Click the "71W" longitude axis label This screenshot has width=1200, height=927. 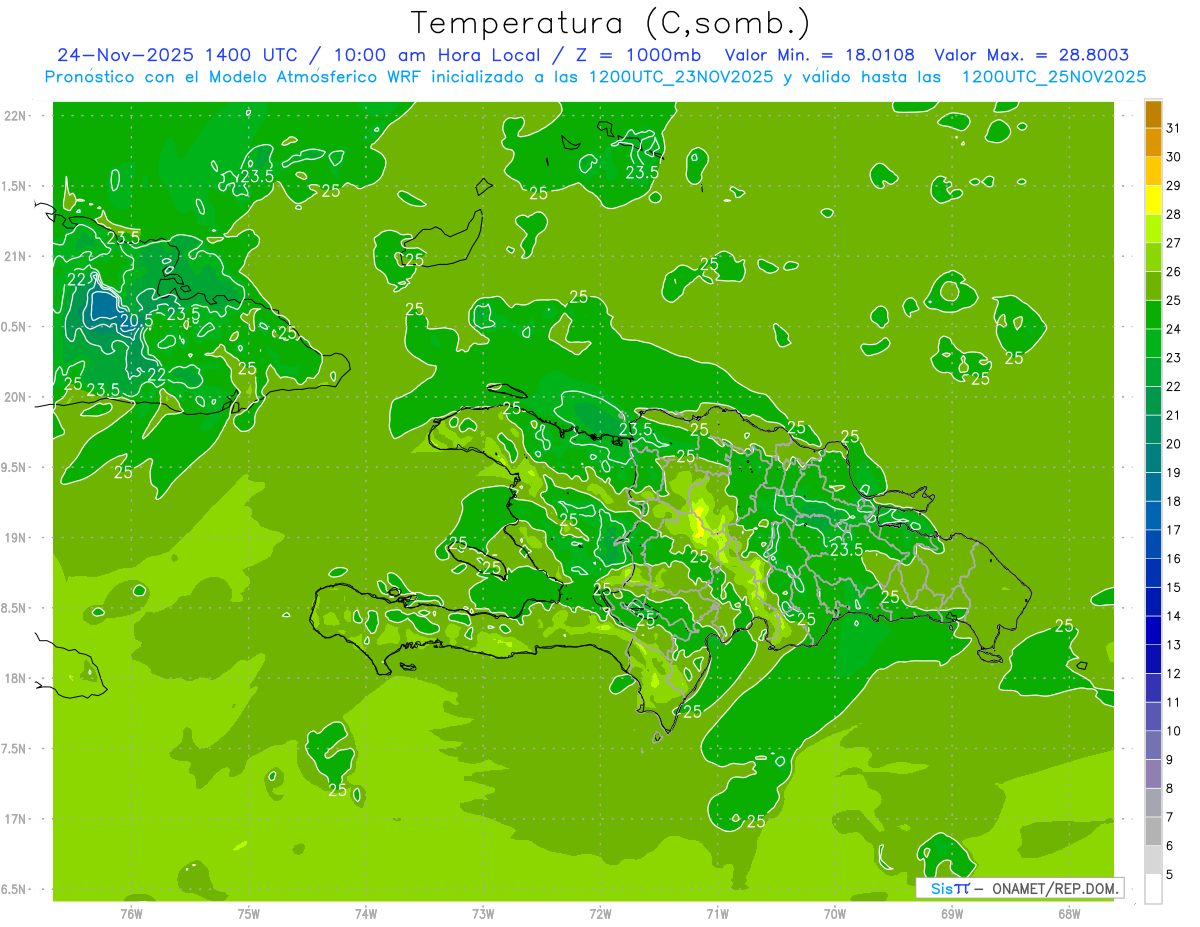pyautogui.click(x=717, y=913)
